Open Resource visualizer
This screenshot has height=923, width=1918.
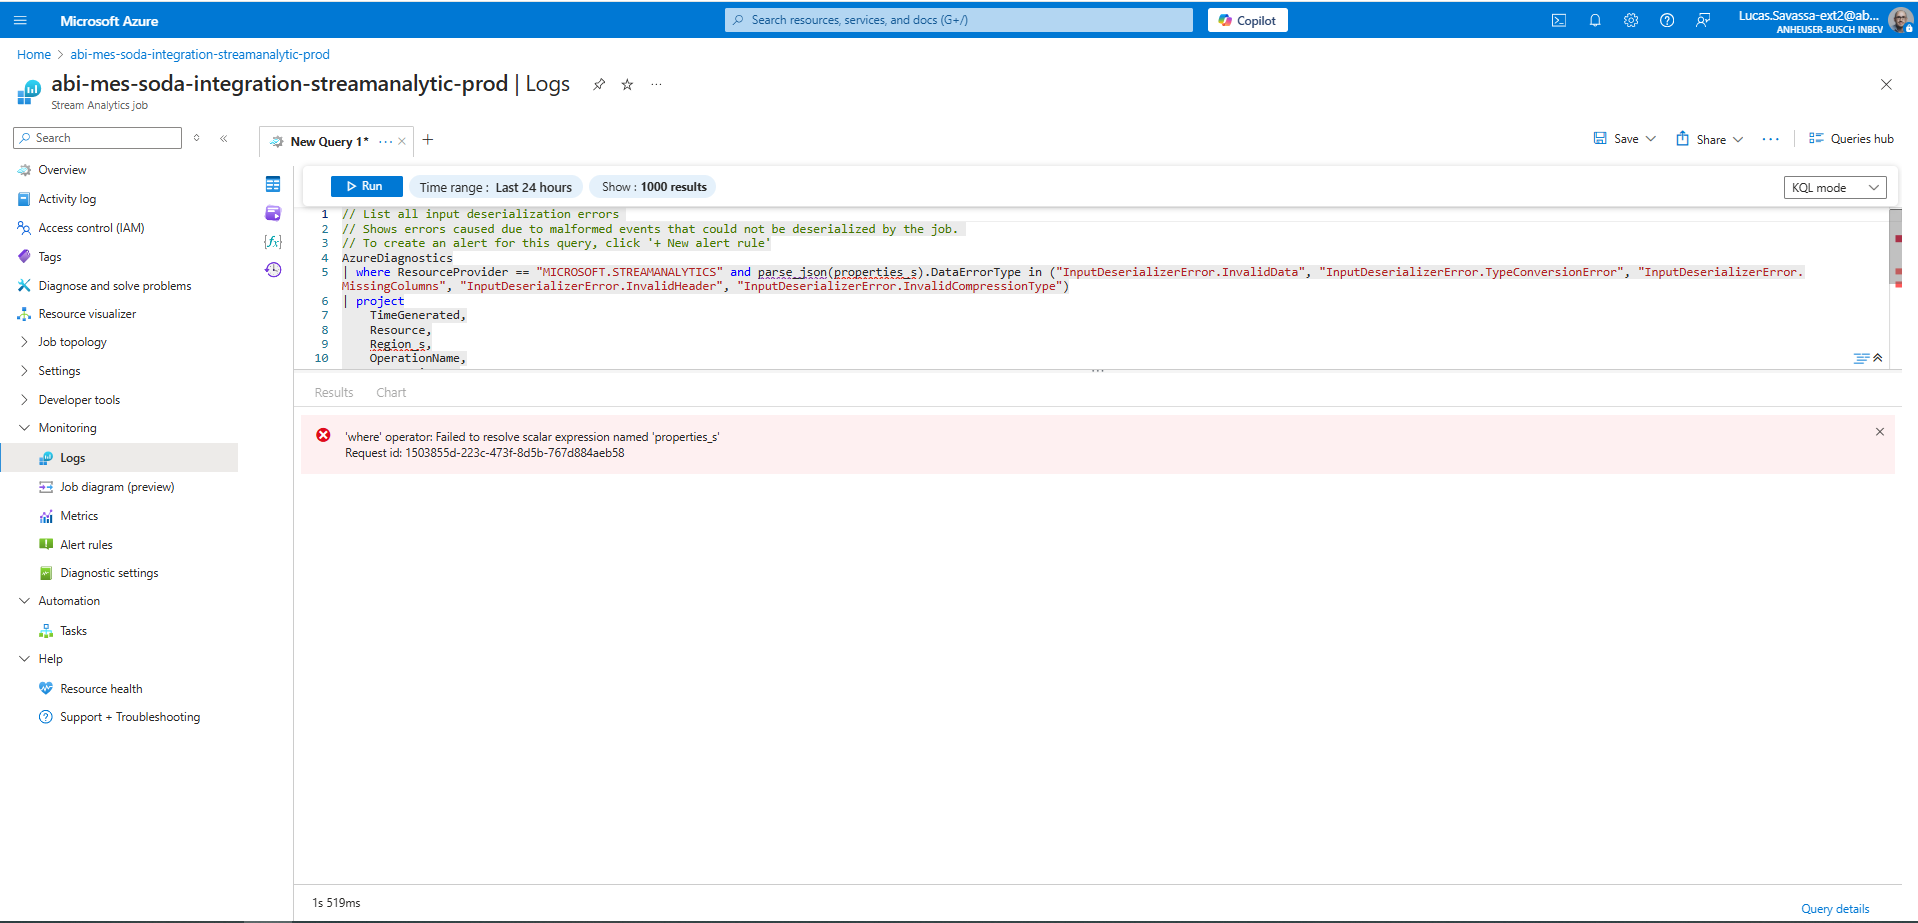point(87,314)
